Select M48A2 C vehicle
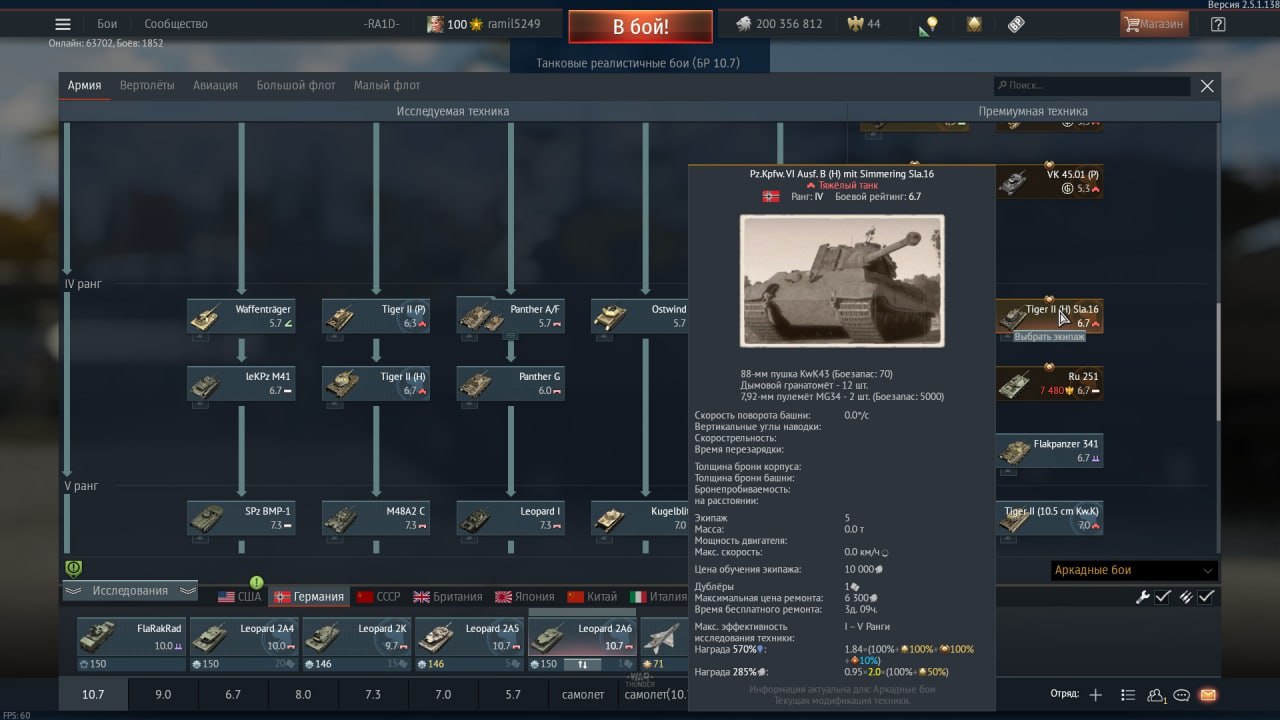 pyautogui.click(x=376, y=518)
